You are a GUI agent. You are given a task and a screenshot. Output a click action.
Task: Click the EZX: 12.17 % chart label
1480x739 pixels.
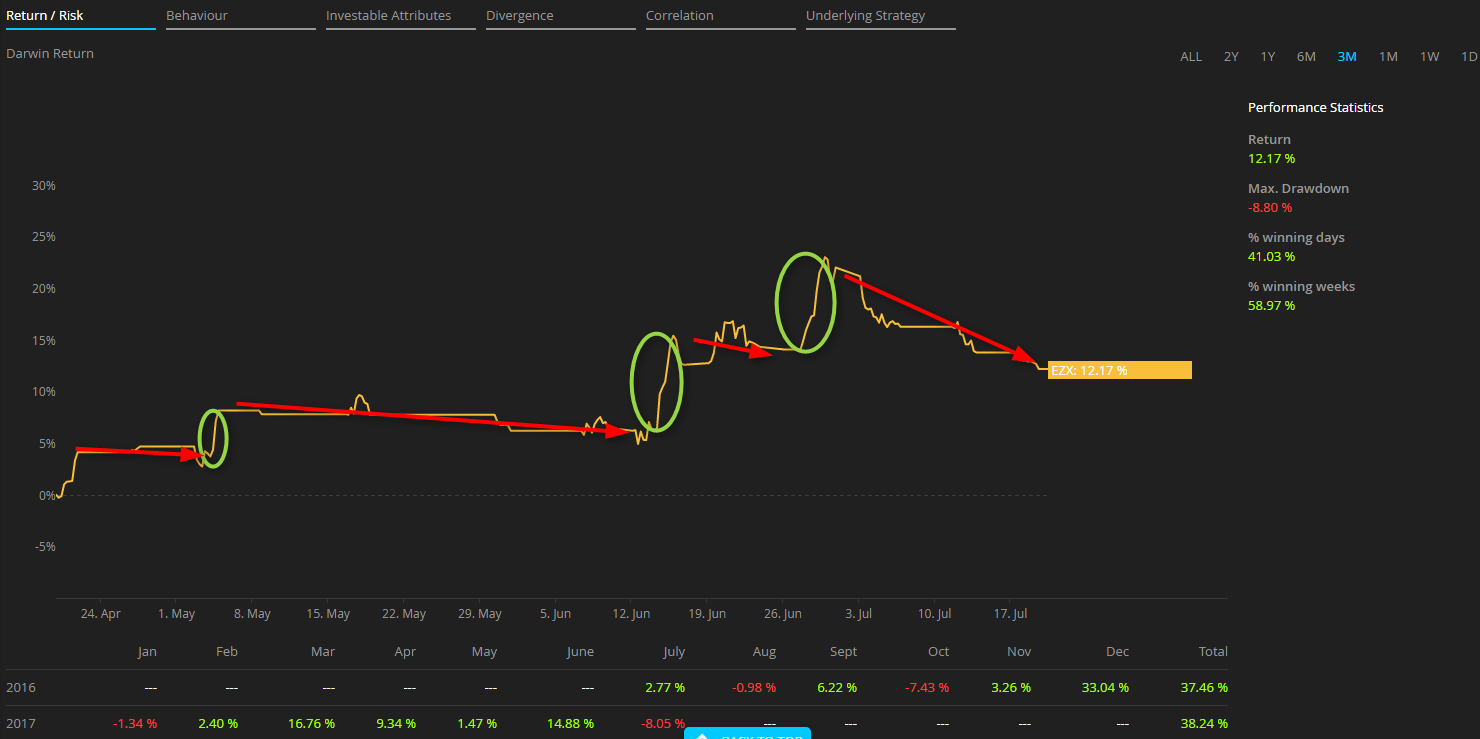click(1120, 370)
